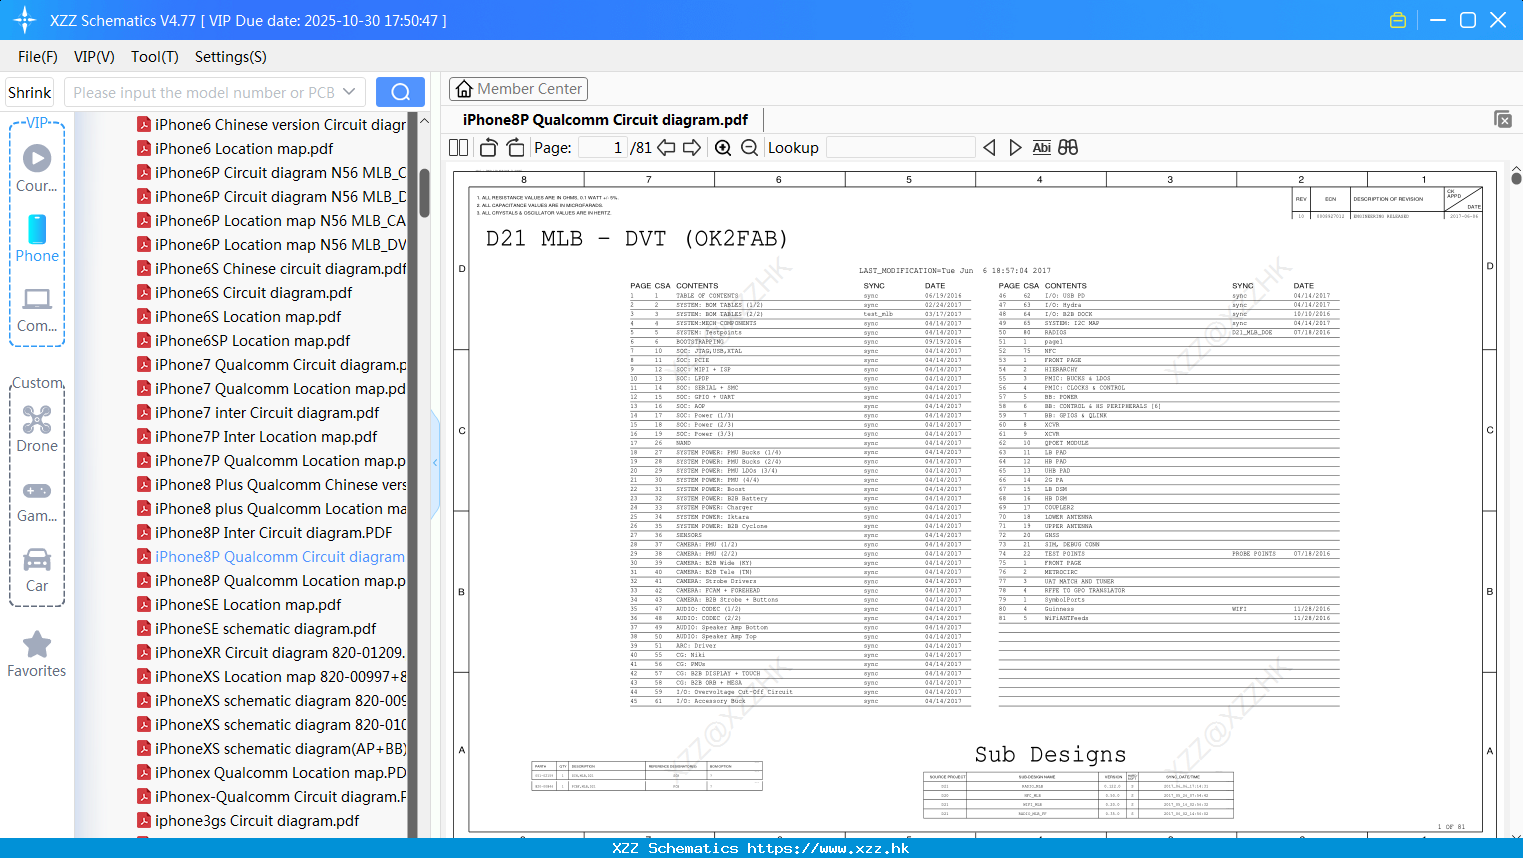Click the blue search button
This screenshot has width=1523, height=858.
click(x=400, y=92)
